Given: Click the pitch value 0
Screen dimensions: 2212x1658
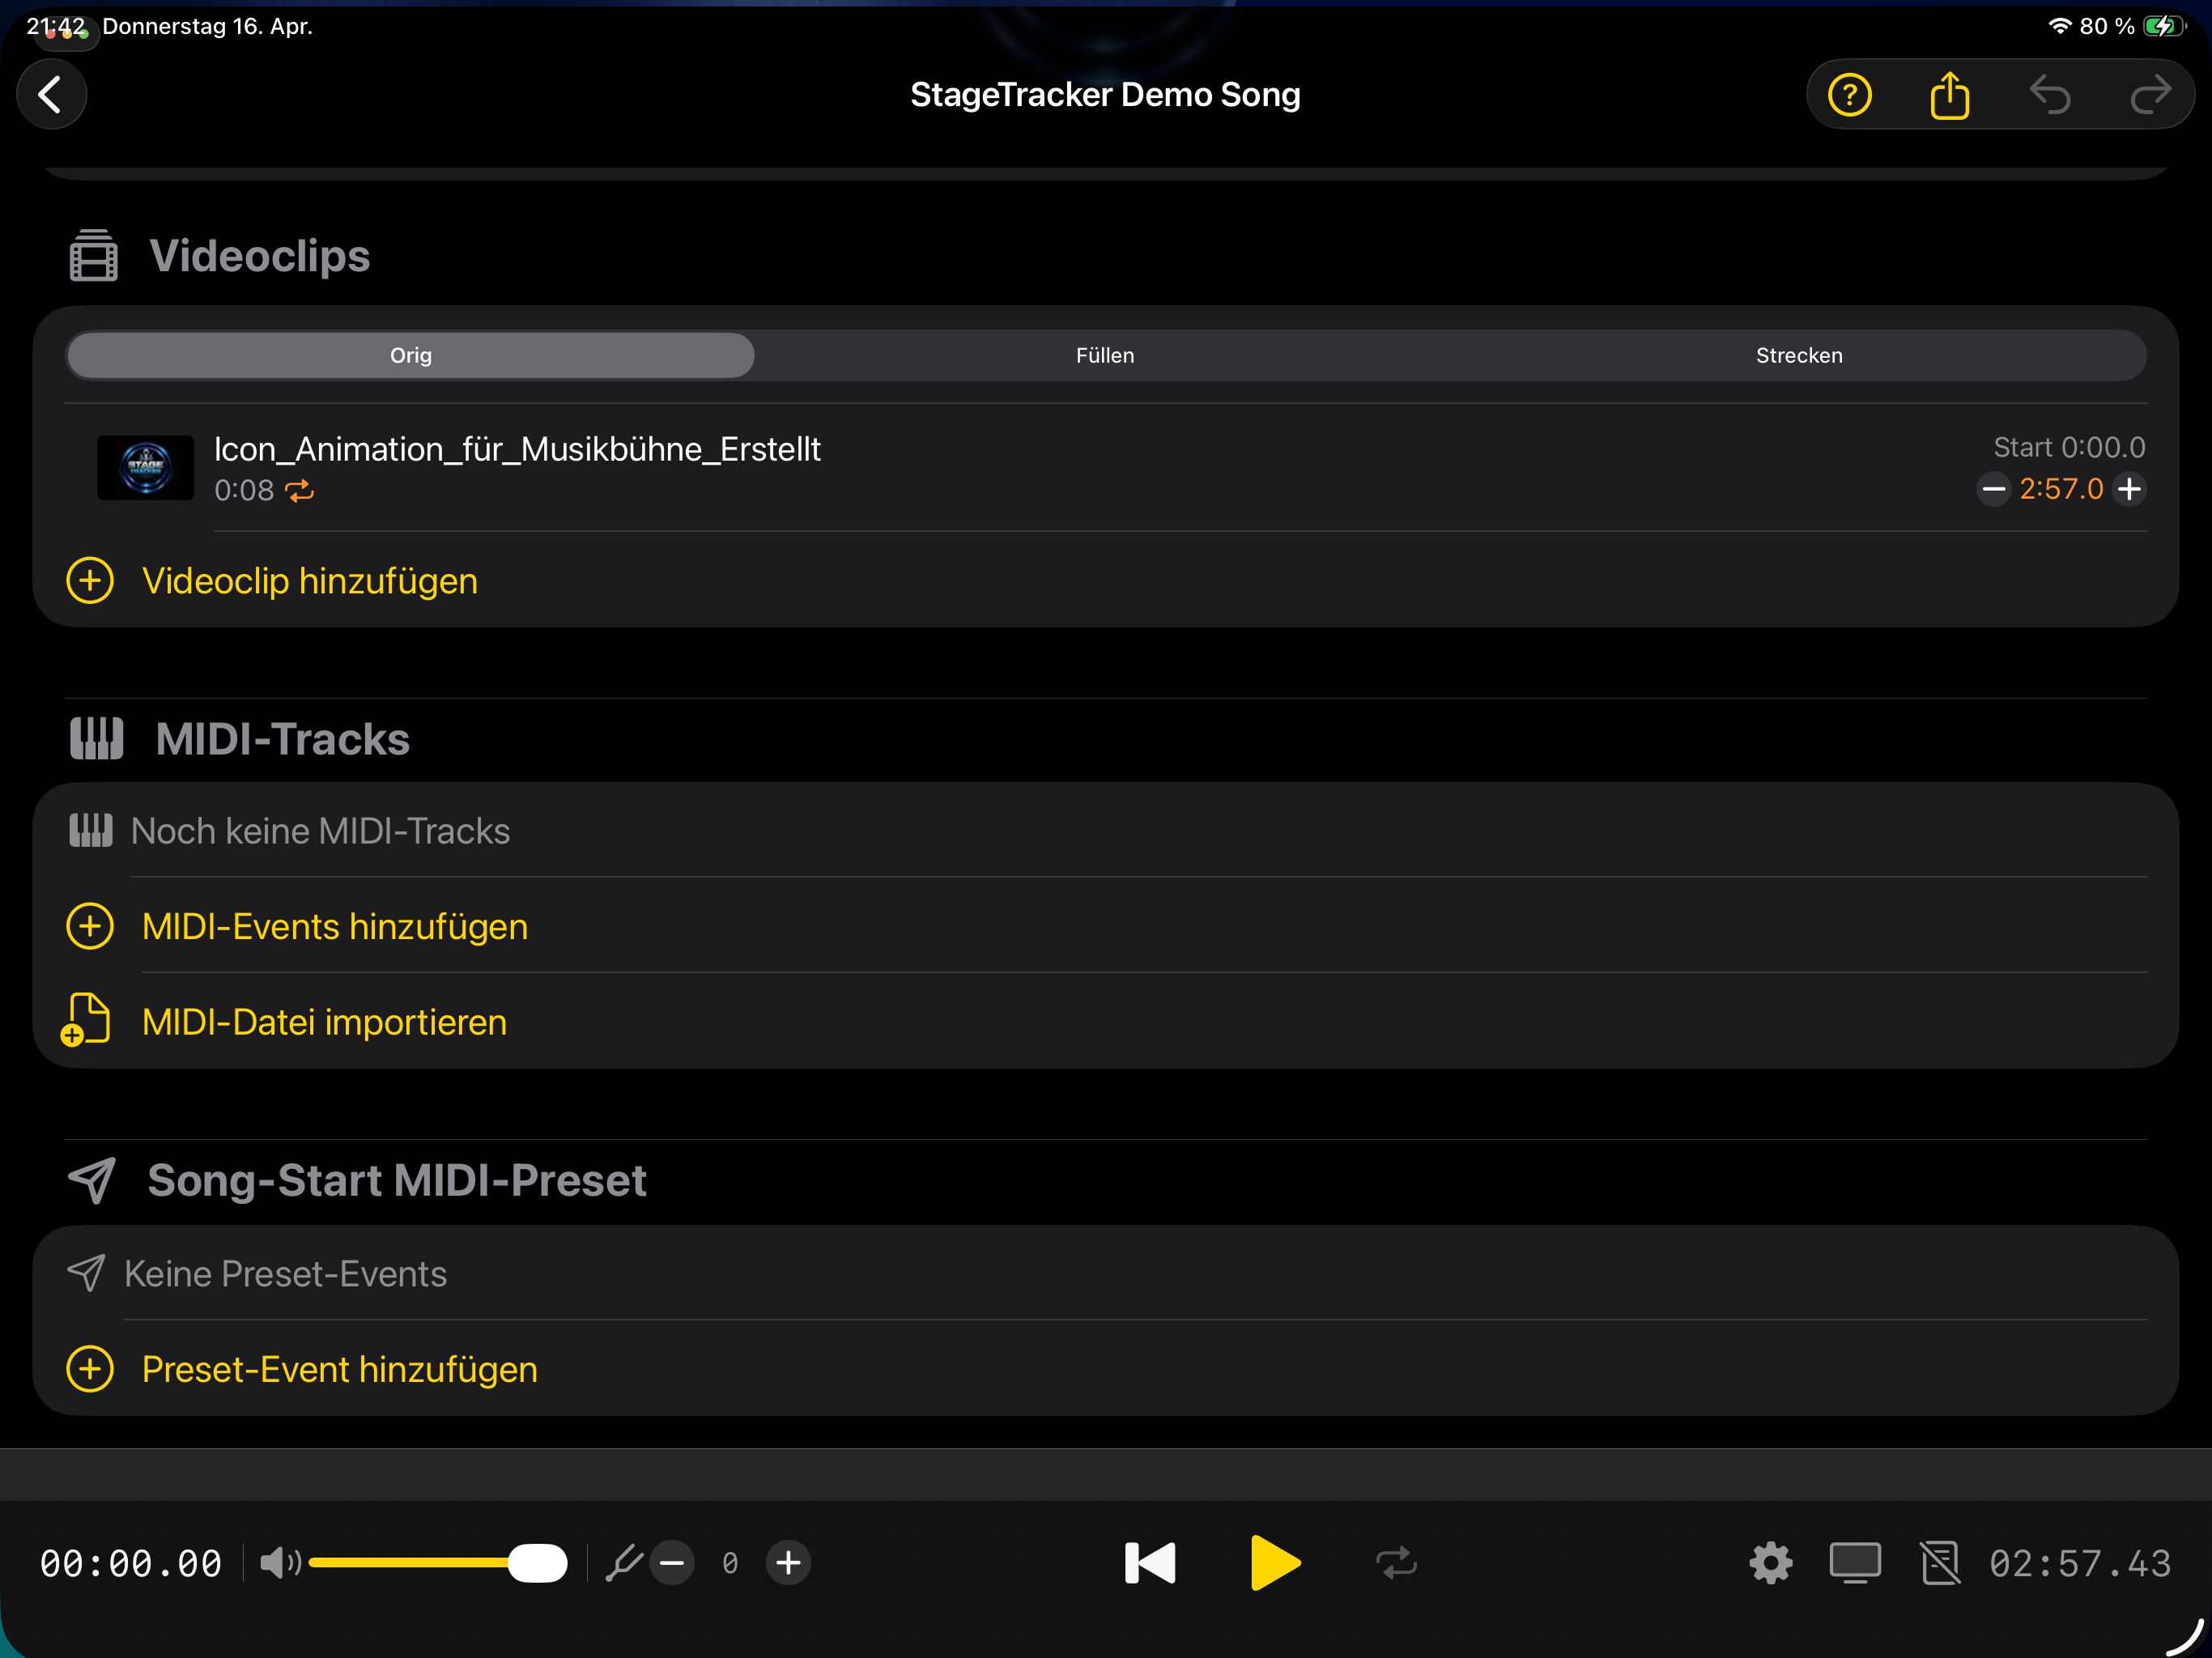Looking at the screenshot, I should [730, 1563].
